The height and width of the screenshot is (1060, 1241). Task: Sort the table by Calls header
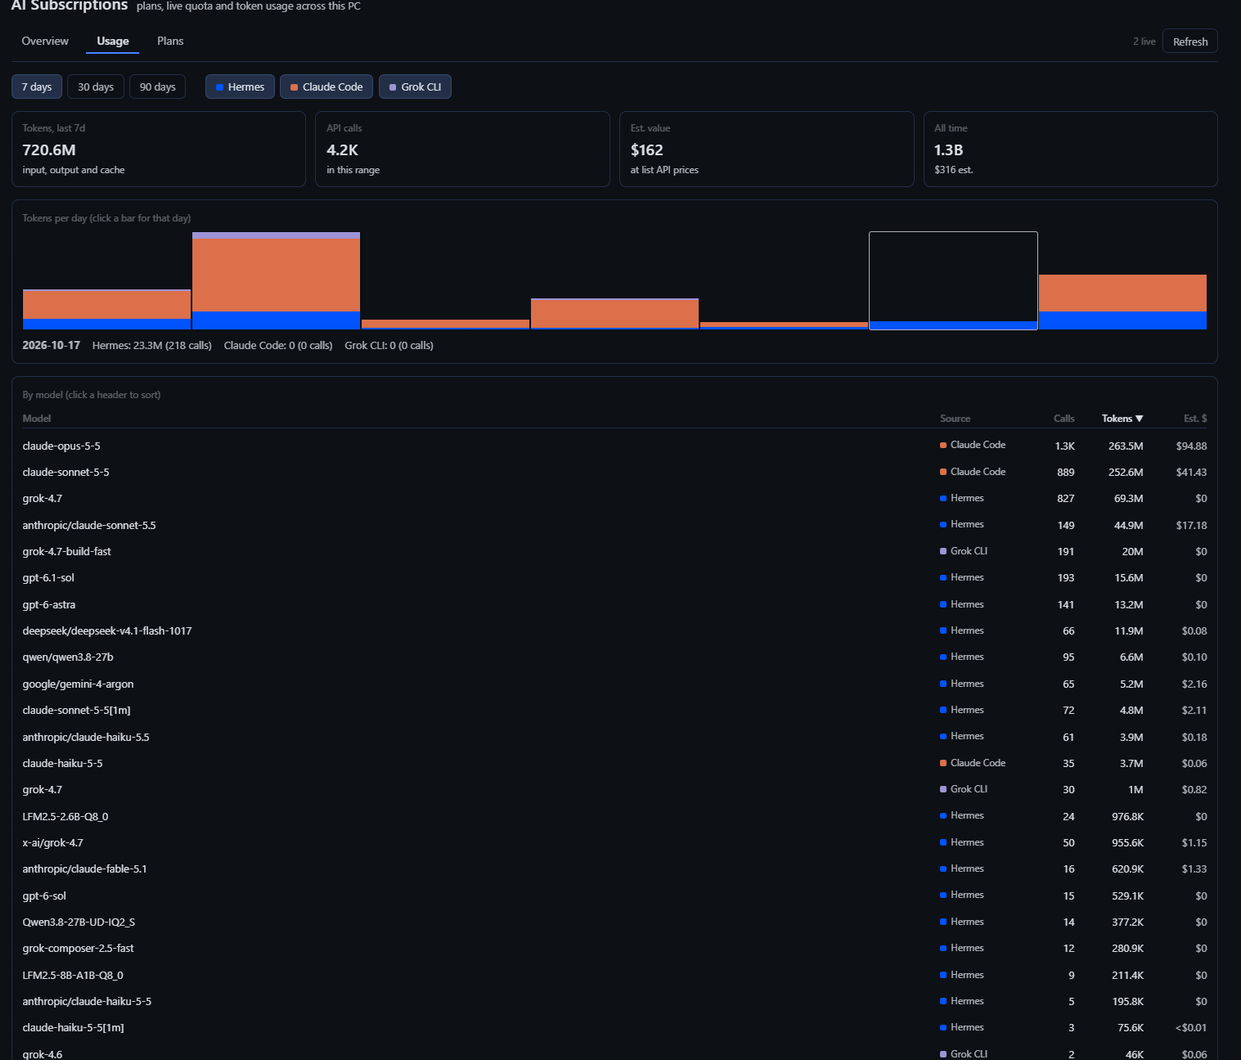point(1064,418)
